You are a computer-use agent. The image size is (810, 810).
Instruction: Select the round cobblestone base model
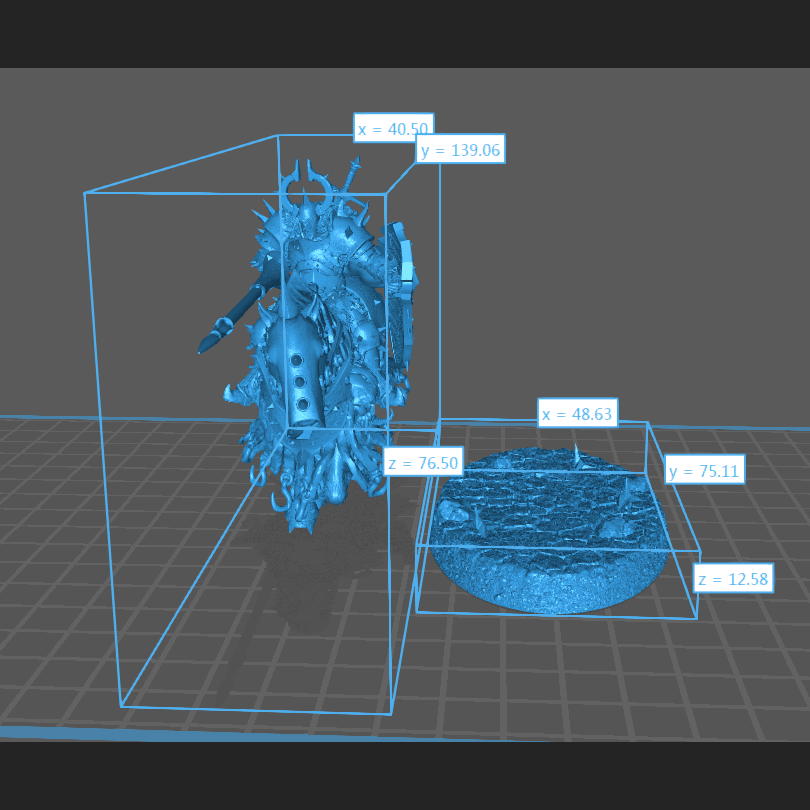point(550,530)
